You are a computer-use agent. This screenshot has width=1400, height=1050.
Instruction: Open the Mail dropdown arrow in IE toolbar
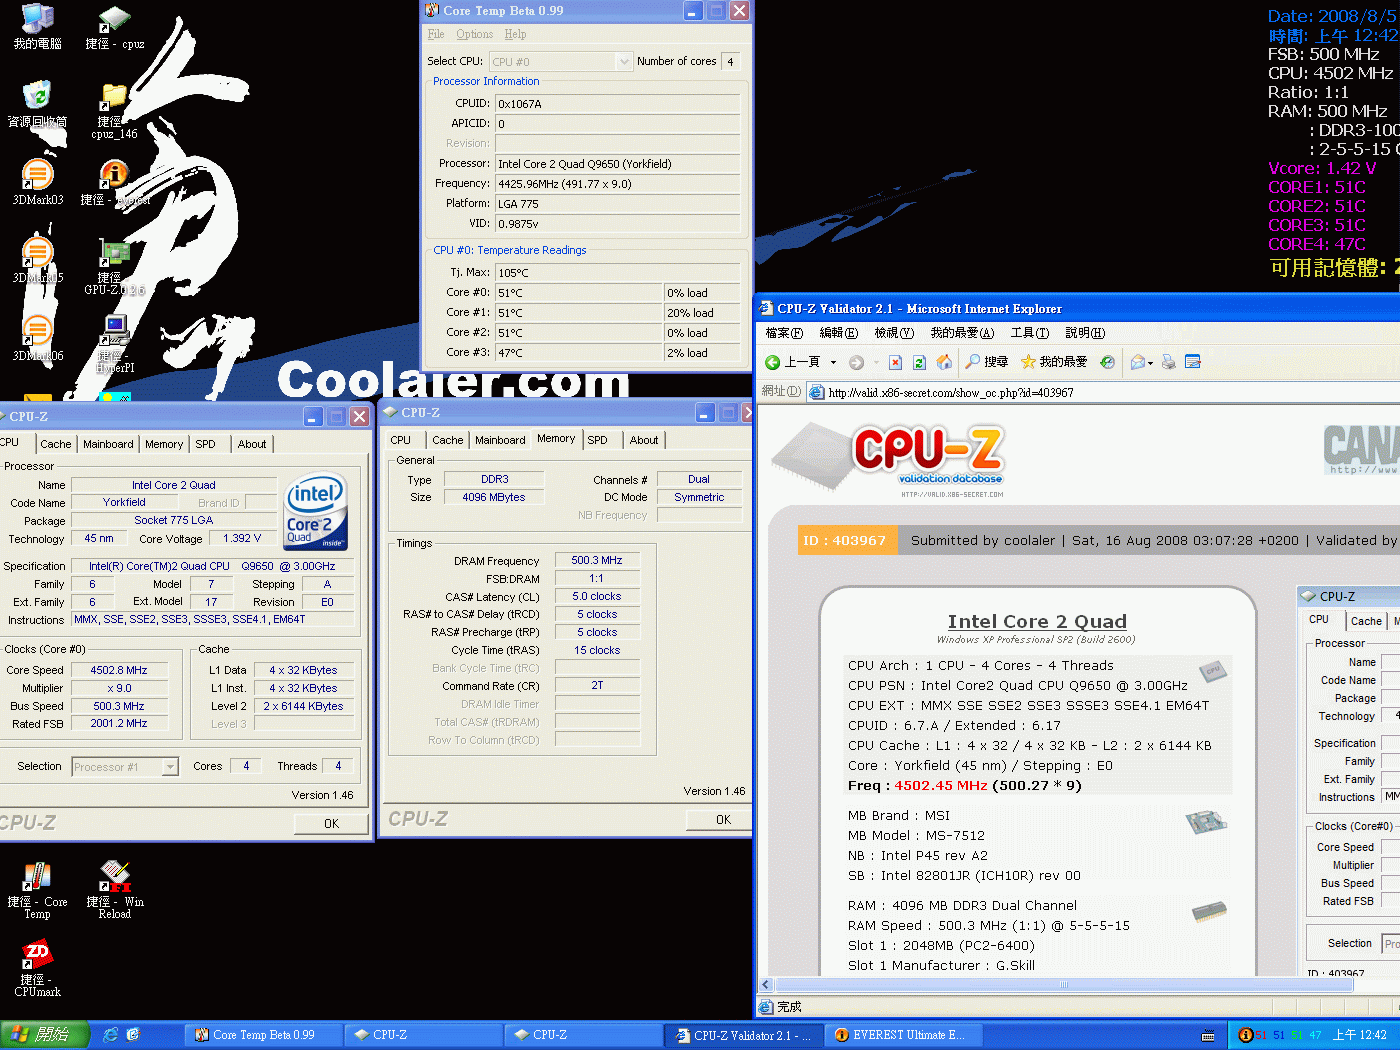pyautogui.click(x=1151, y=362)
